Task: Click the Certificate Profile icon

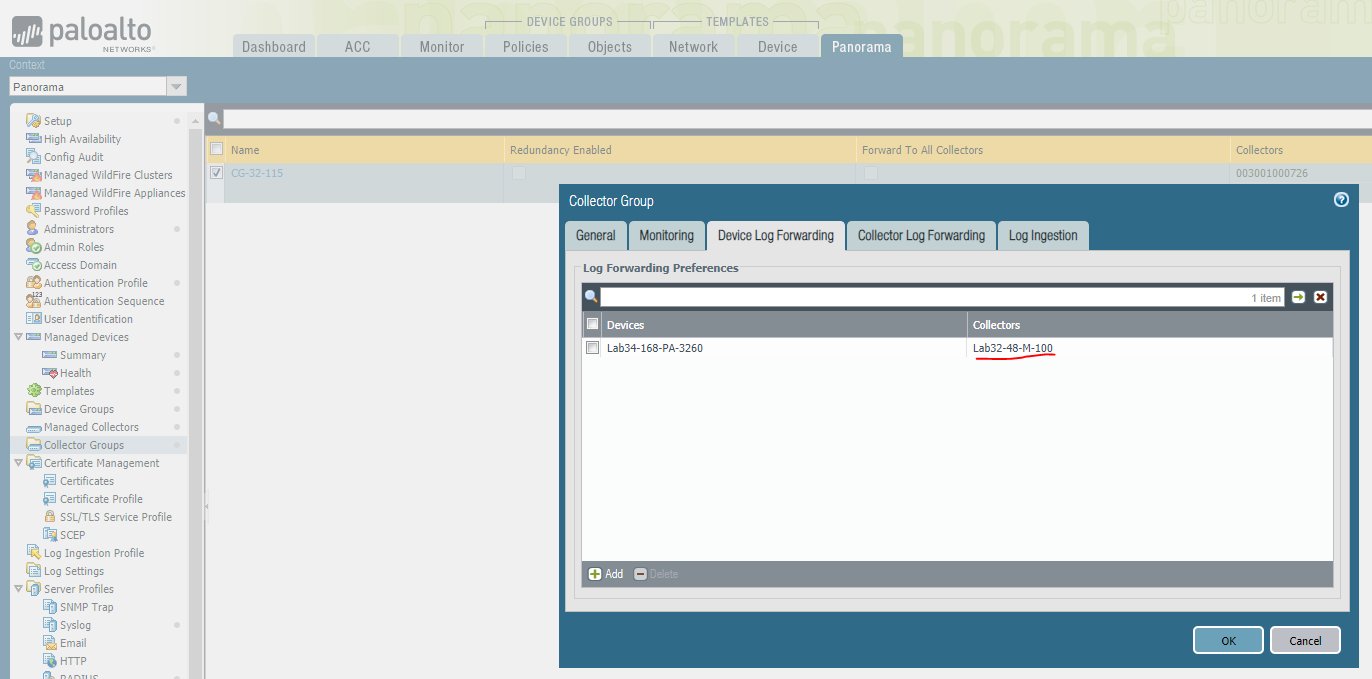Action: point(50,499)
